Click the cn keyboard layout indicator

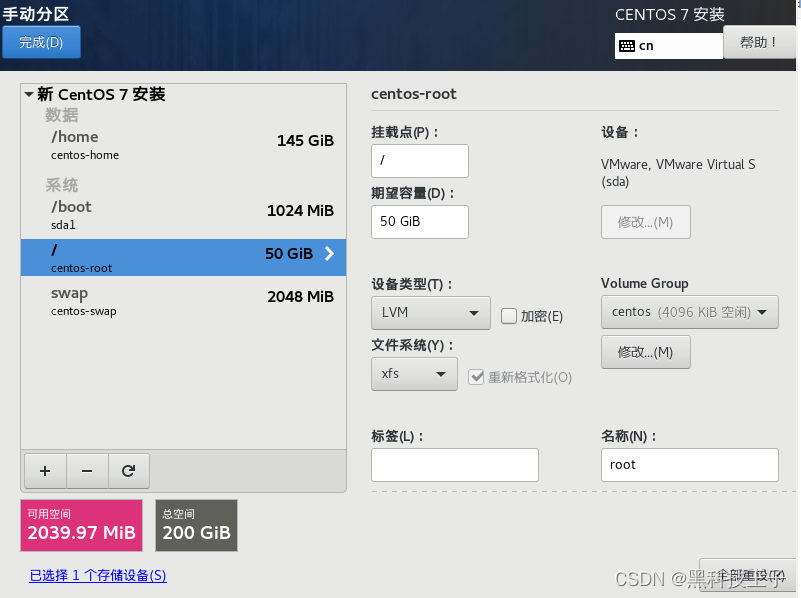tap(669, 46)
